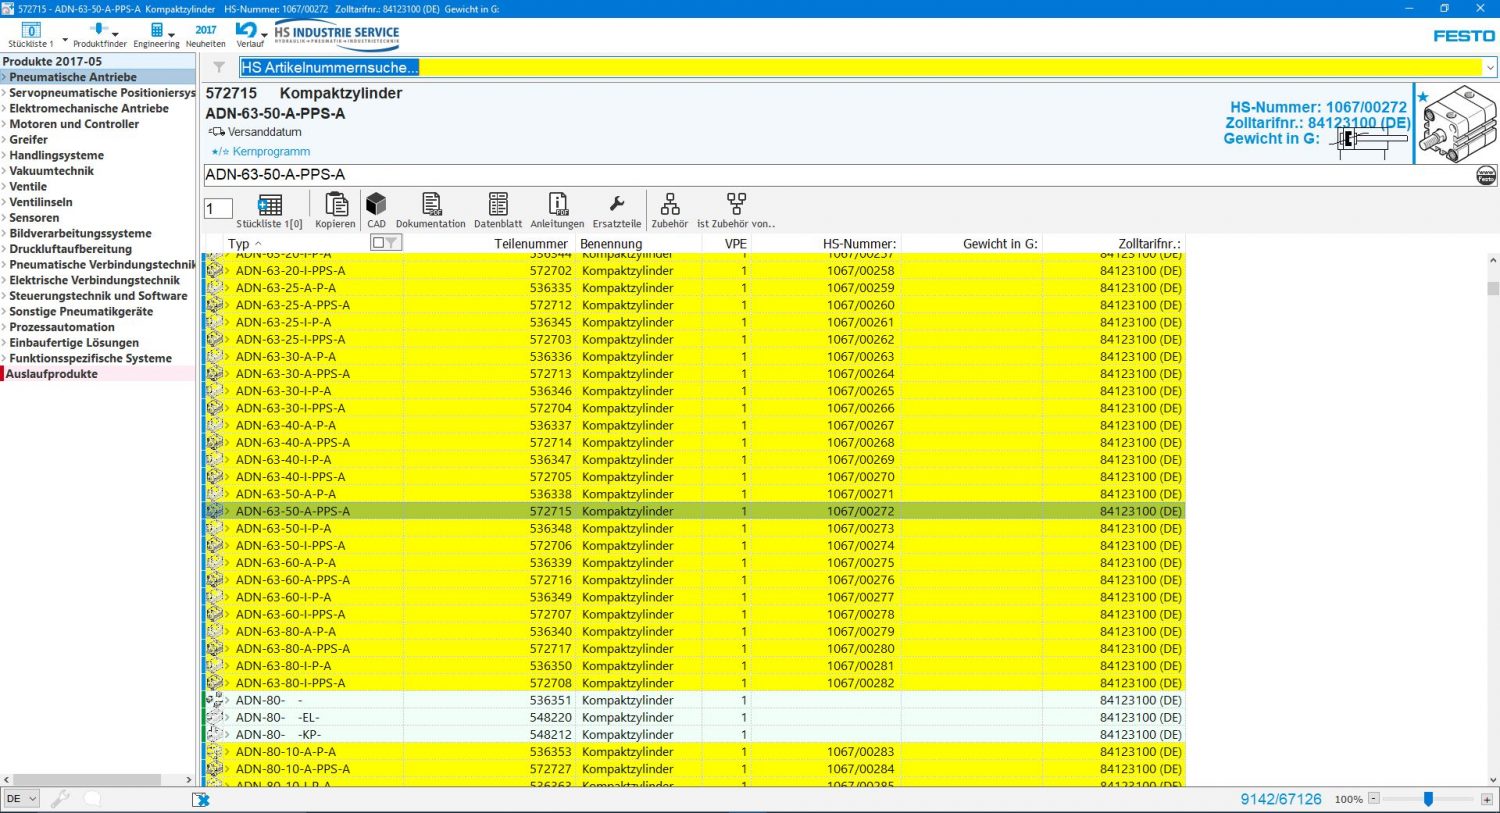Select row ADN-63-60-A-P-A in the list
Screen dimensions: 1500x813
286,563
